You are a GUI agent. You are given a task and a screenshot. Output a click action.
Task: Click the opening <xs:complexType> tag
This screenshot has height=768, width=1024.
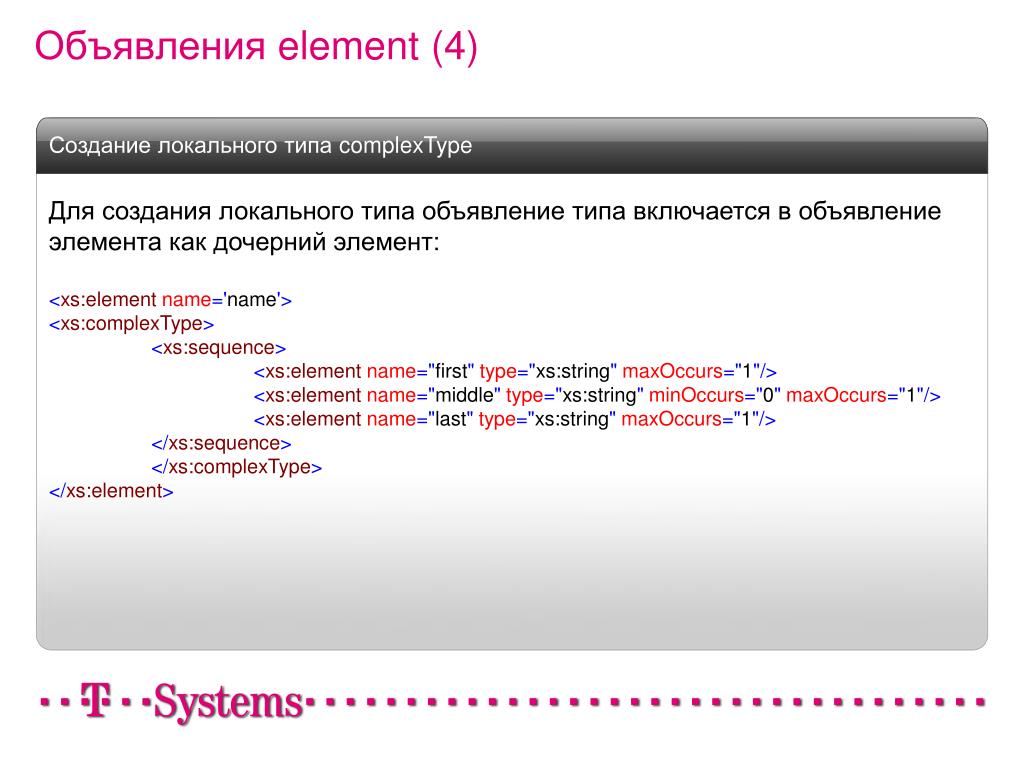click(x=131, y=323)
